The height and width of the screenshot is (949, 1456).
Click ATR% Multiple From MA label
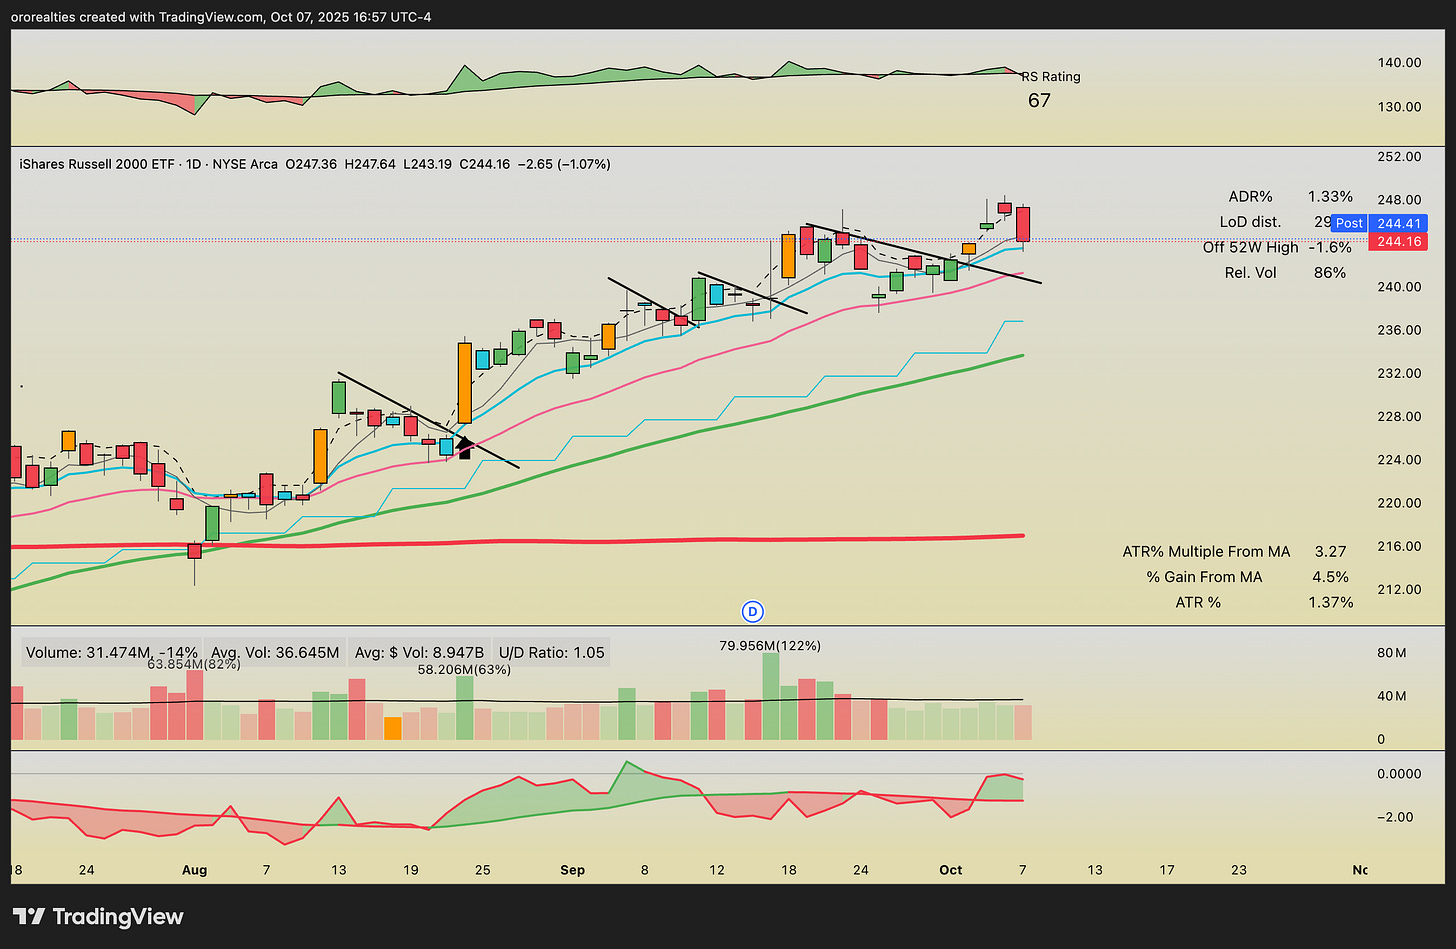coord(1206,551)
